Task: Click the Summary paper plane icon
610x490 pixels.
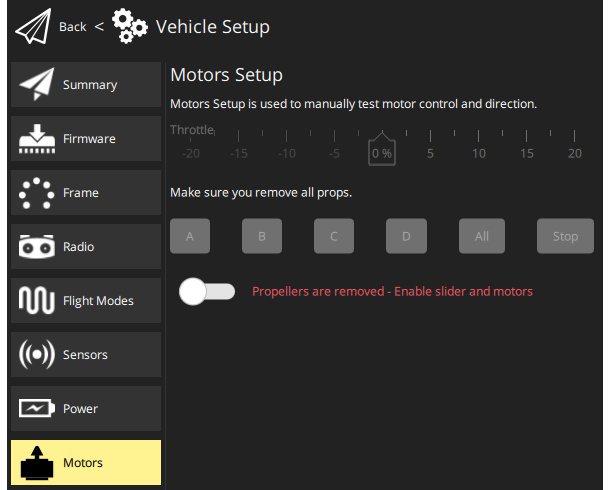Action: coord(36,85)
